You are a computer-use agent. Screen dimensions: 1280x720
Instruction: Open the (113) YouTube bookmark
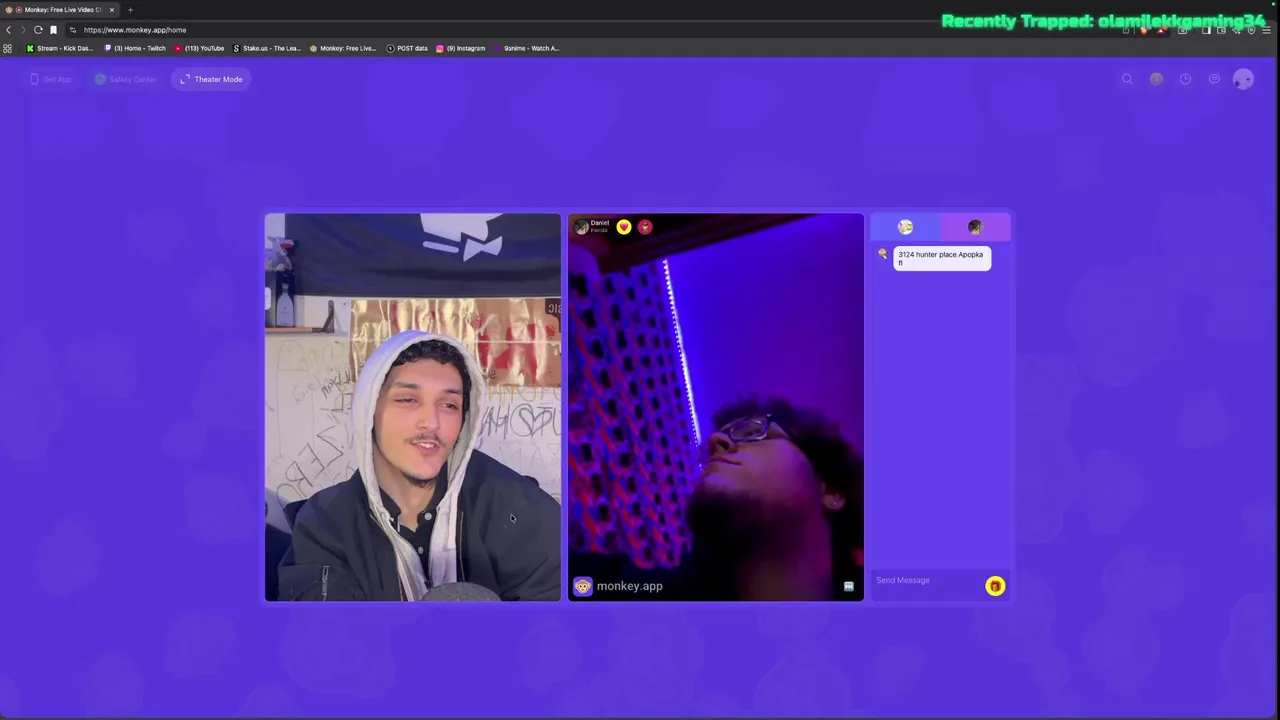click(200, 48)
